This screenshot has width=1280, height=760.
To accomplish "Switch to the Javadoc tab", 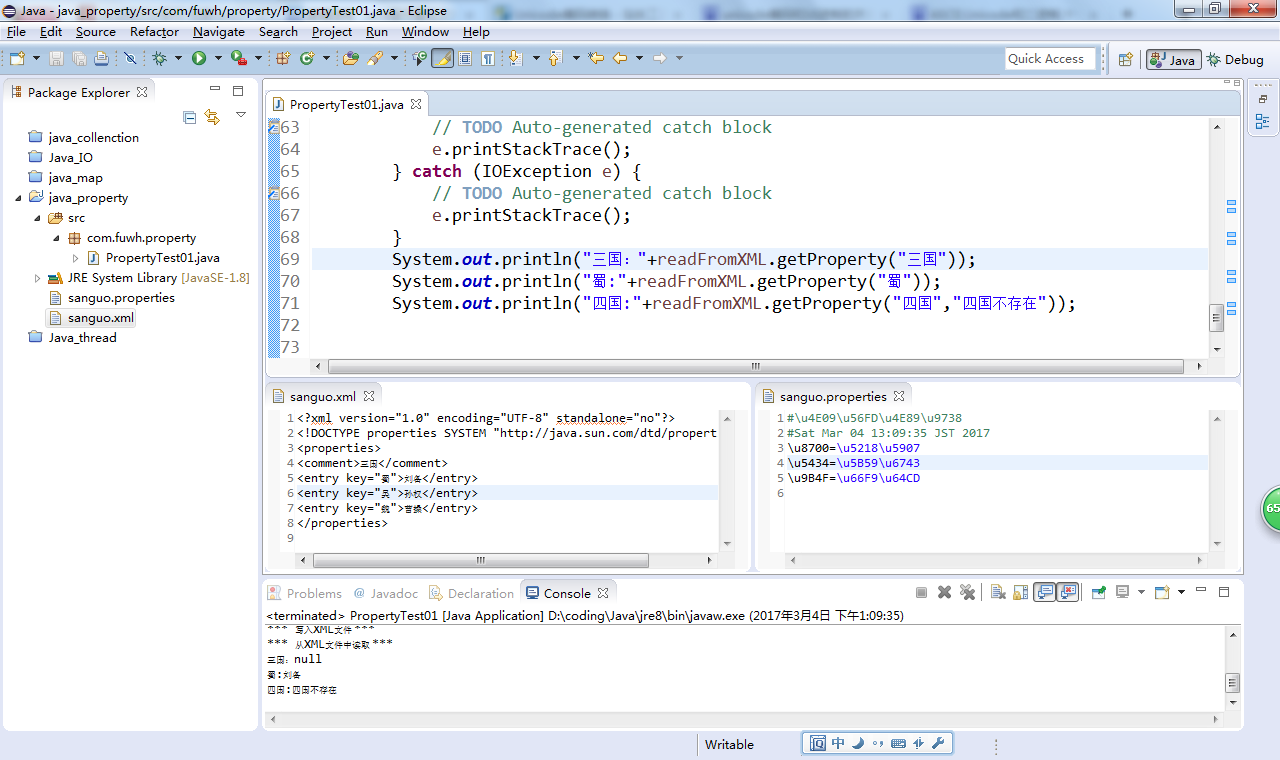I will (x=386, y=593).
